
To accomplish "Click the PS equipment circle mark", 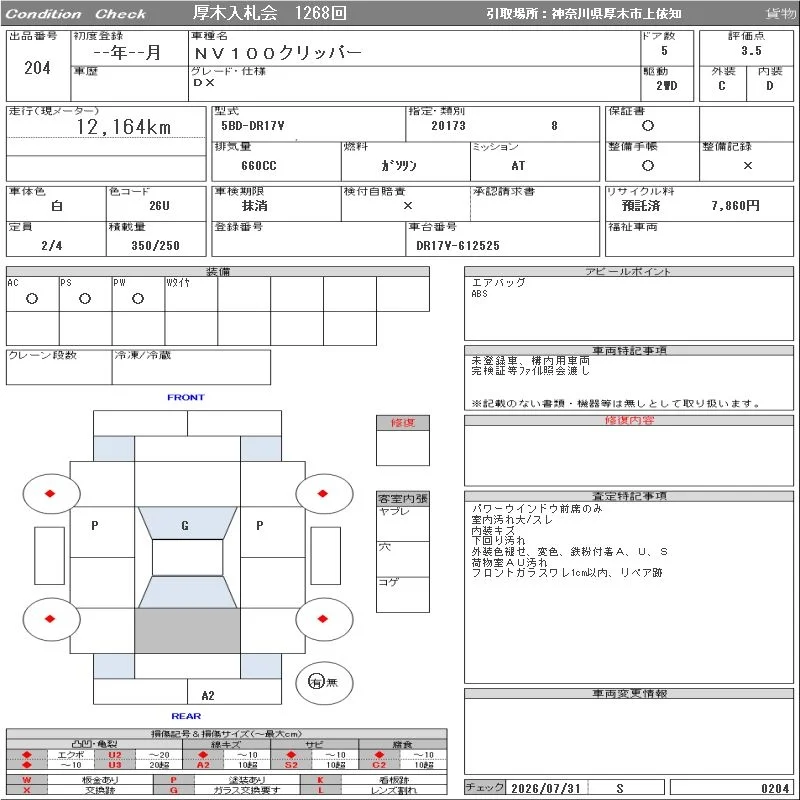I will pyautogui.click(x=85, y=298).
